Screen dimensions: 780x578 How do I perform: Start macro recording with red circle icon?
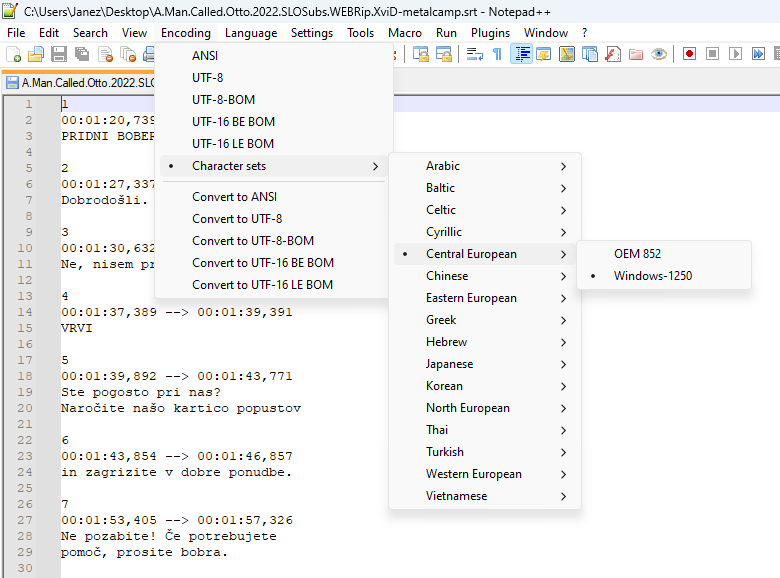(690, 54)
